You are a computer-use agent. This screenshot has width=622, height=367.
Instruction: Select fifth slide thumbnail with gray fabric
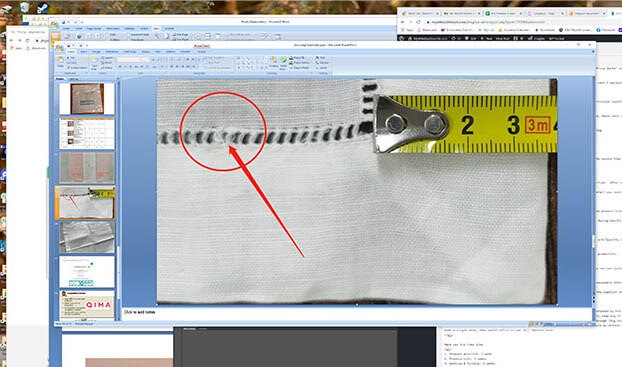(x=87, y=237)
